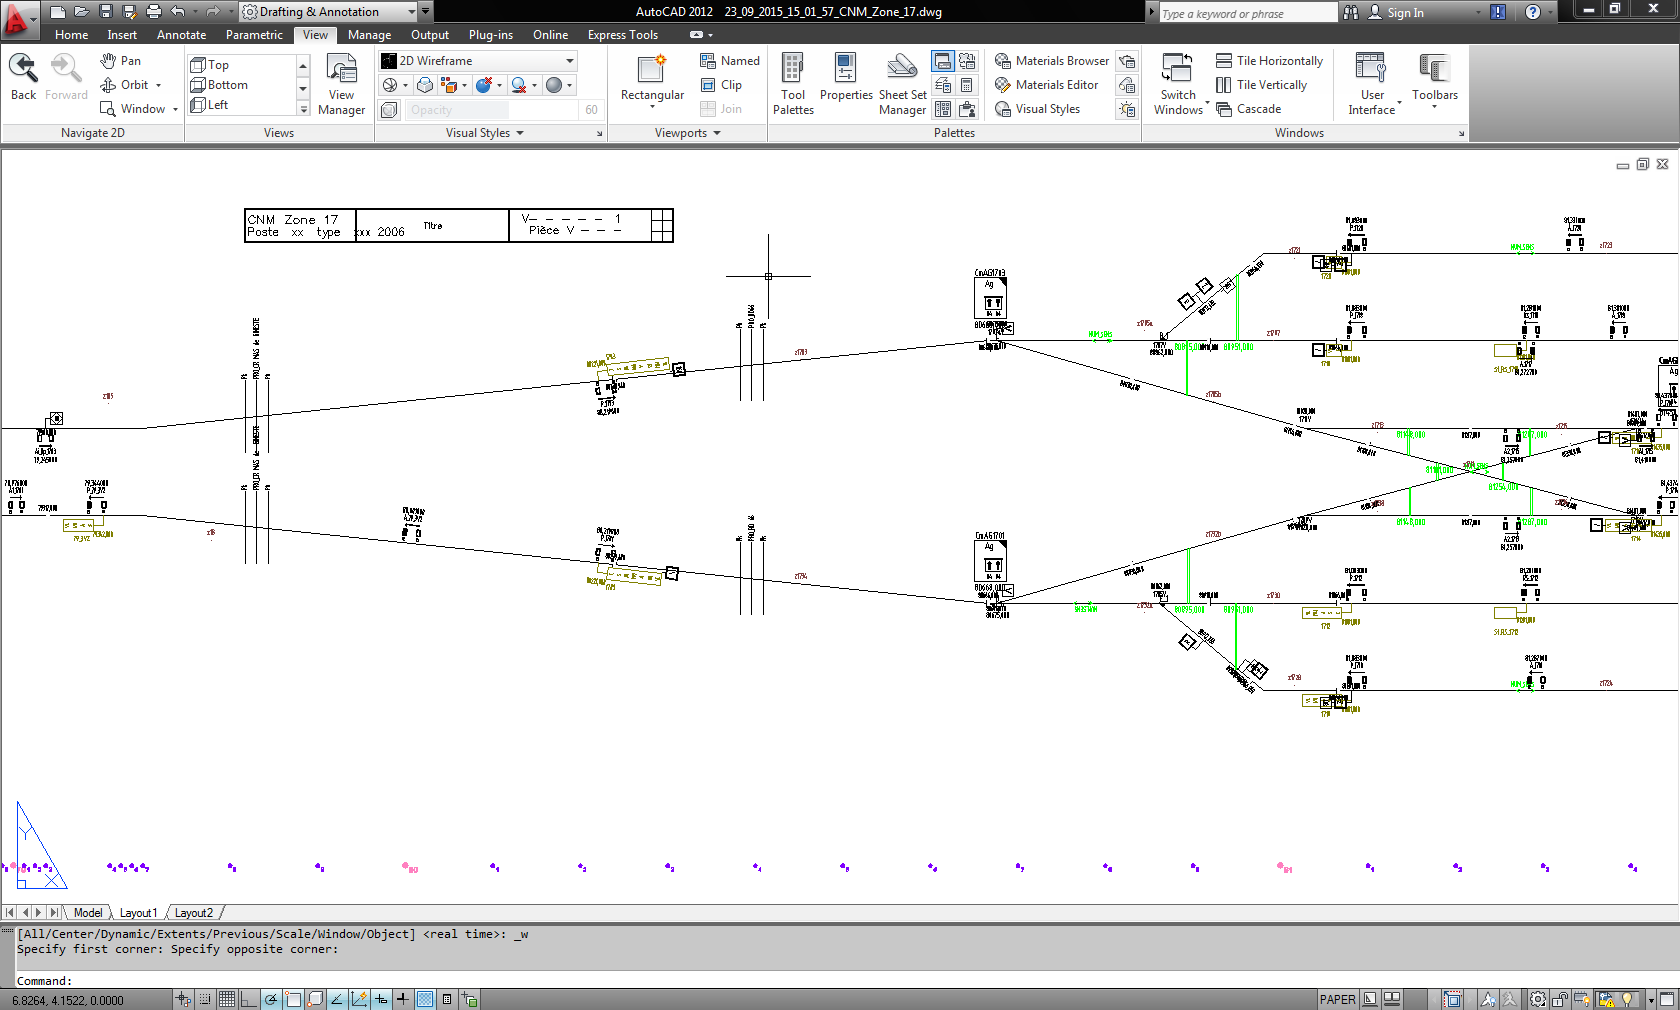The height and width of the screenshot is (1010, 1680).
Task: Click the Plot printer icon
Action: click(153, 12)
